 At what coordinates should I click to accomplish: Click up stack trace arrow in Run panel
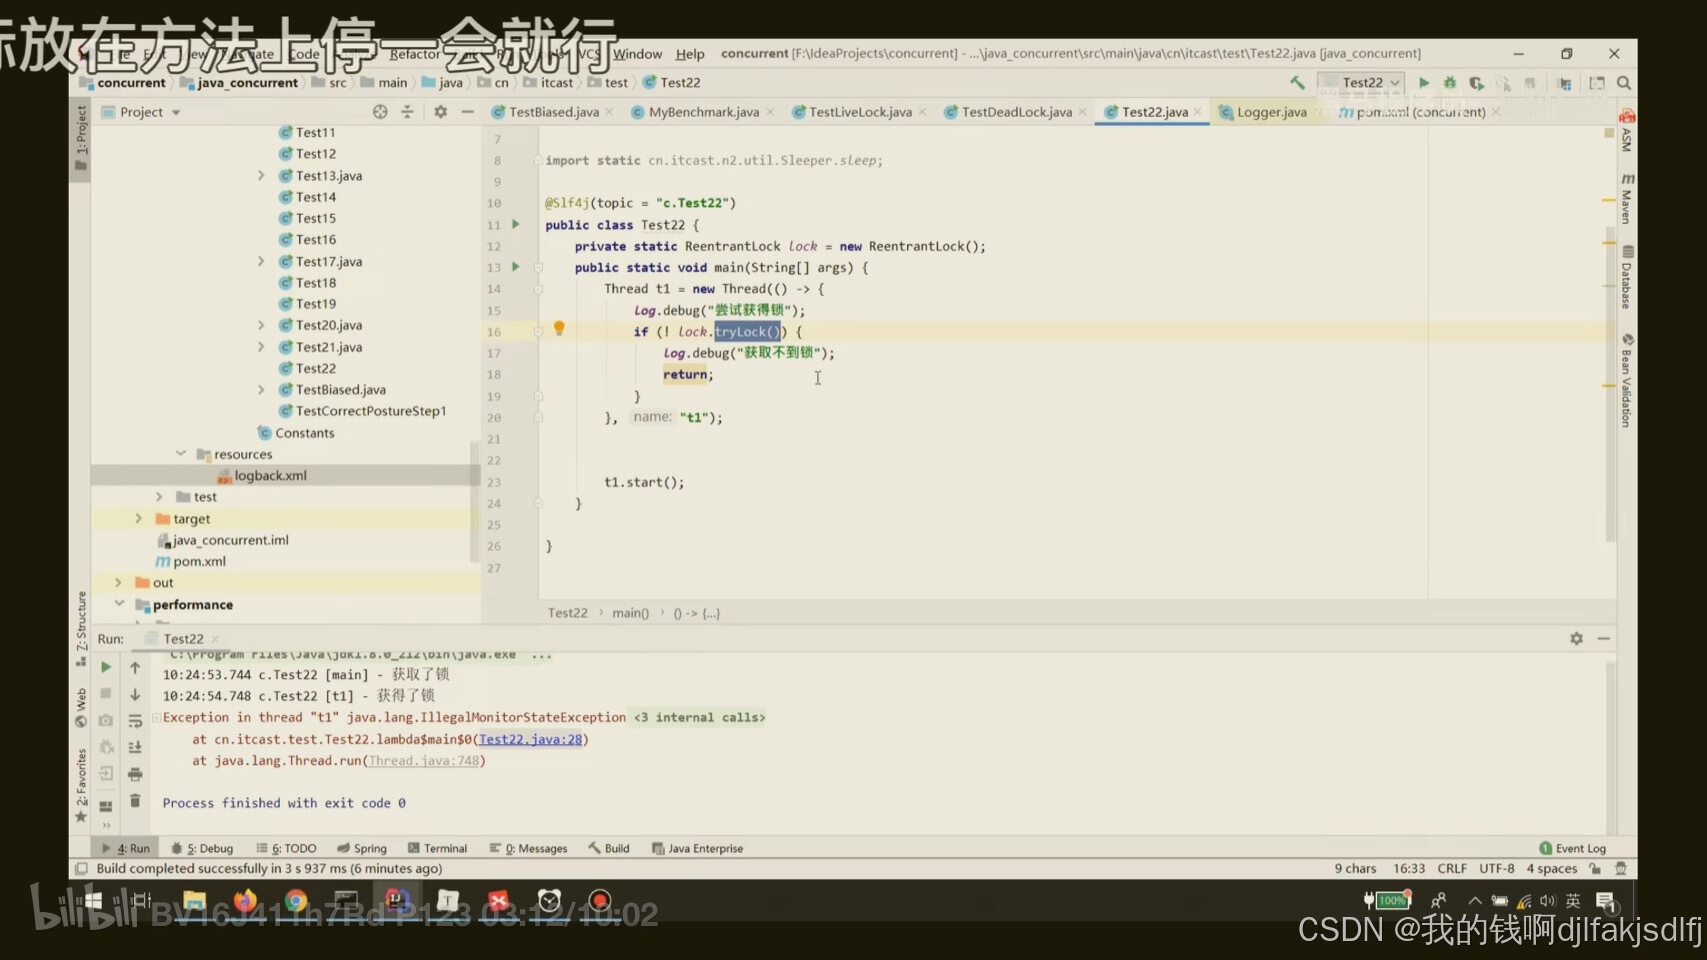135,667
